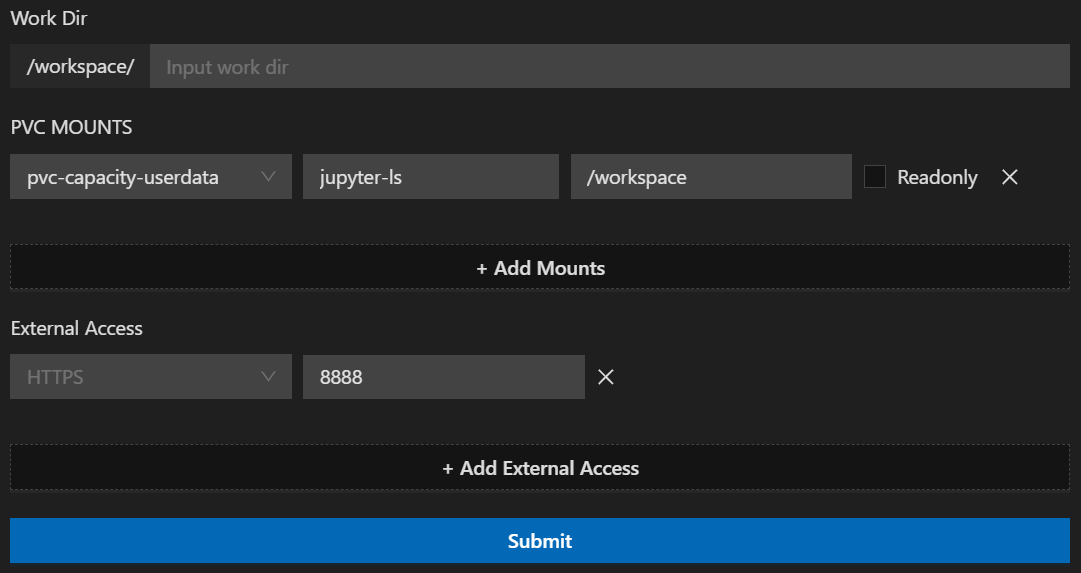Click the External Access heading
The image size is (1081, 573).
tap(77, 328)
